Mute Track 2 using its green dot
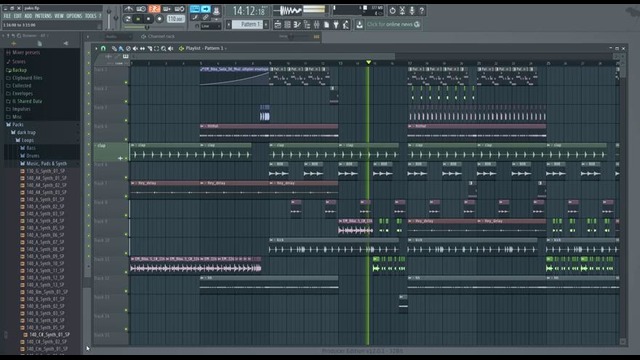Viewport: 640px width, 360px height. (126, 102)
